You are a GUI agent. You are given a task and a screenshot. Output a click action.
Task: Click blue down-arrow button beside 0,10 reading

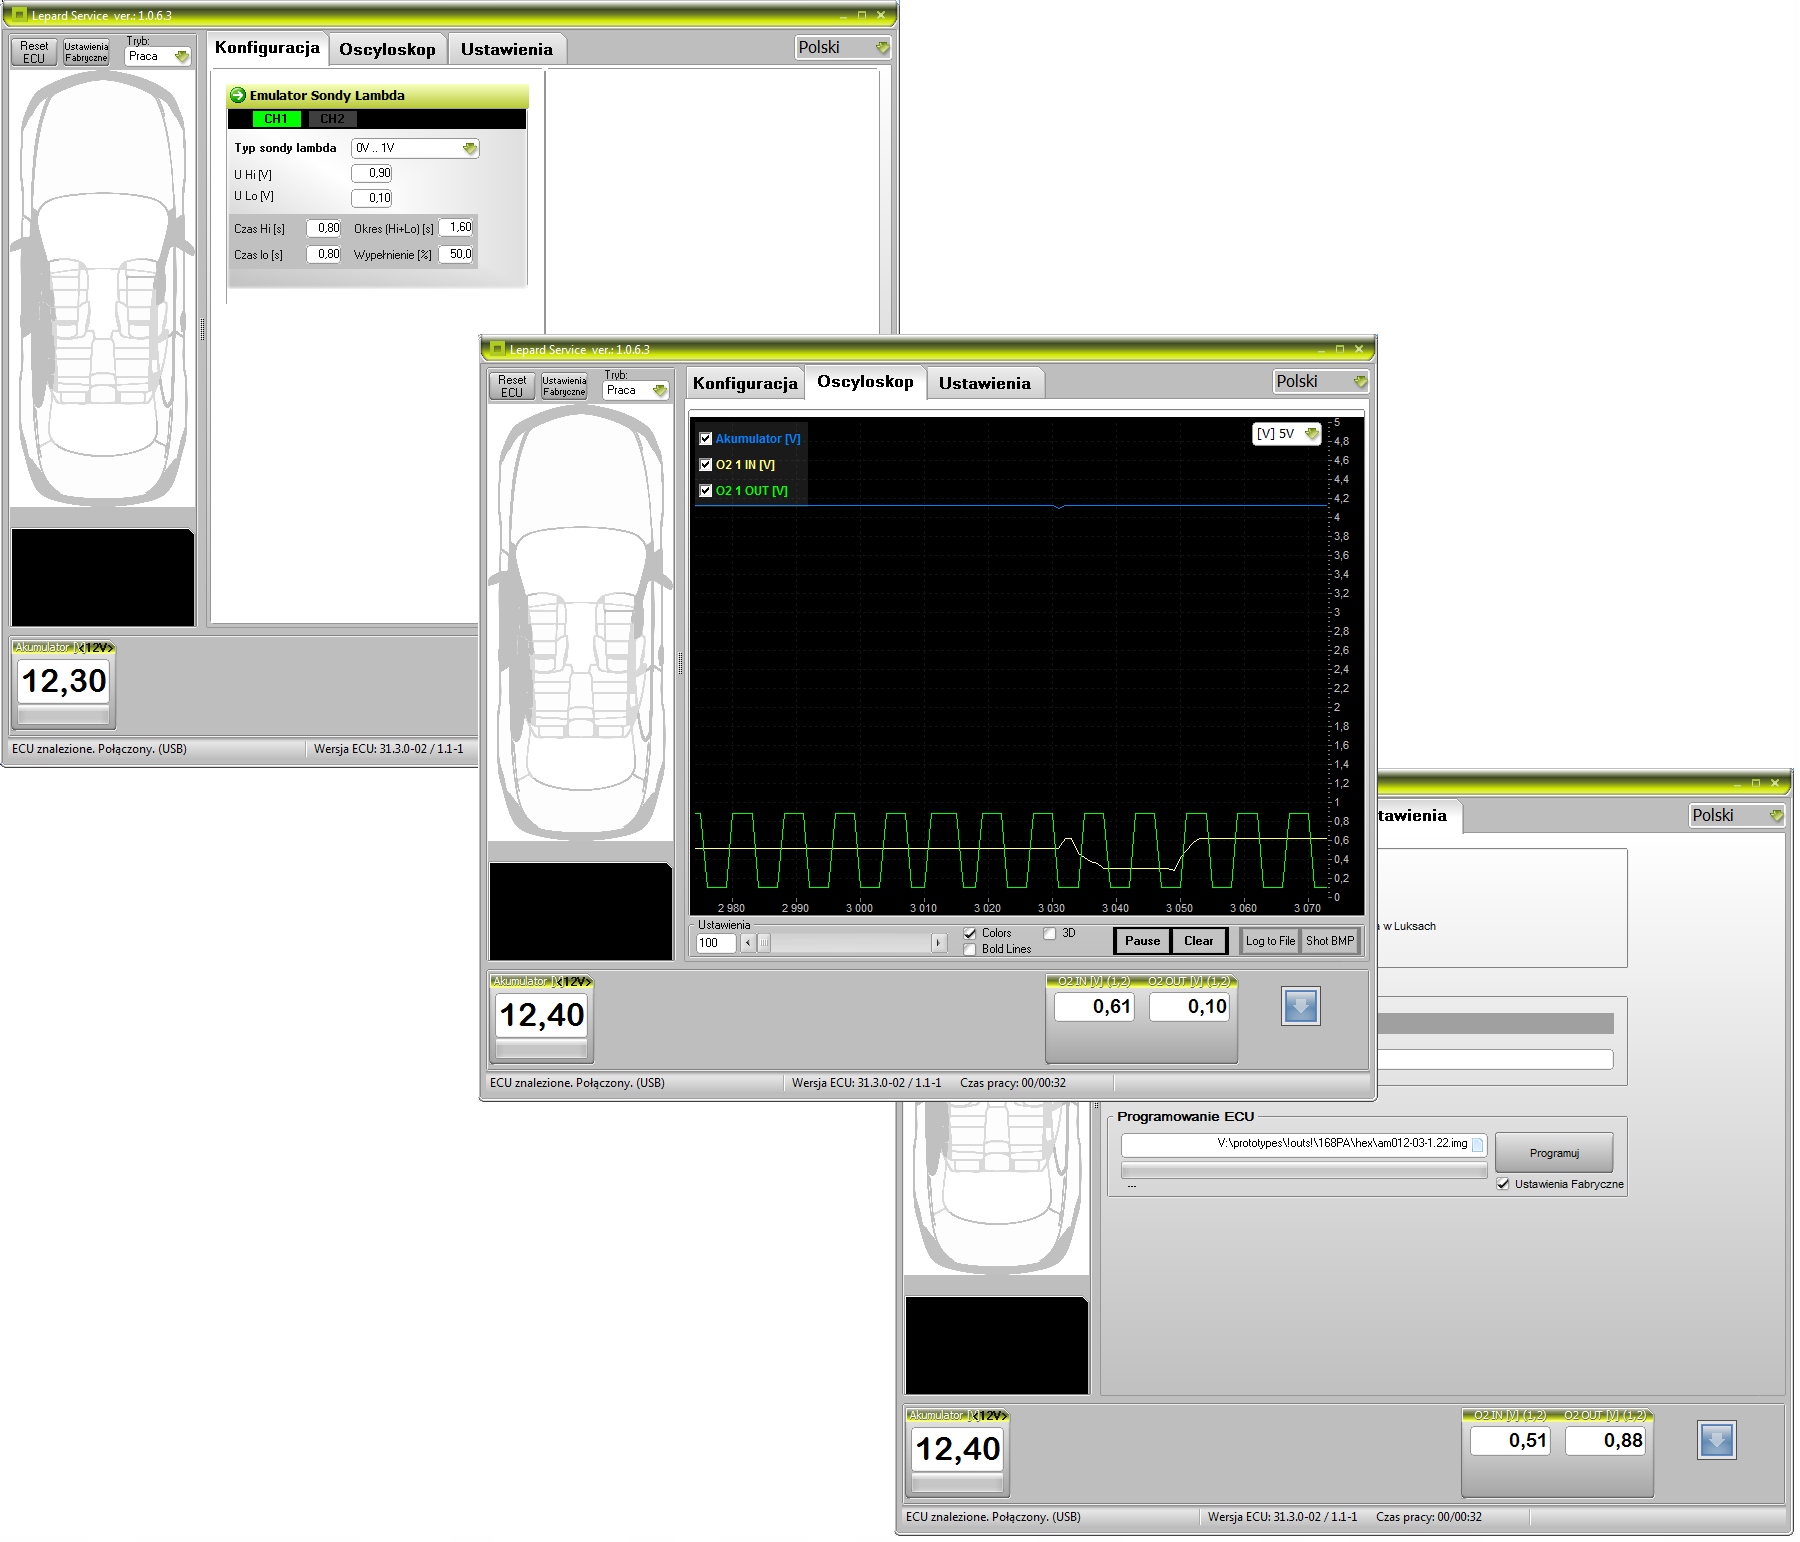(1300, 1006)
